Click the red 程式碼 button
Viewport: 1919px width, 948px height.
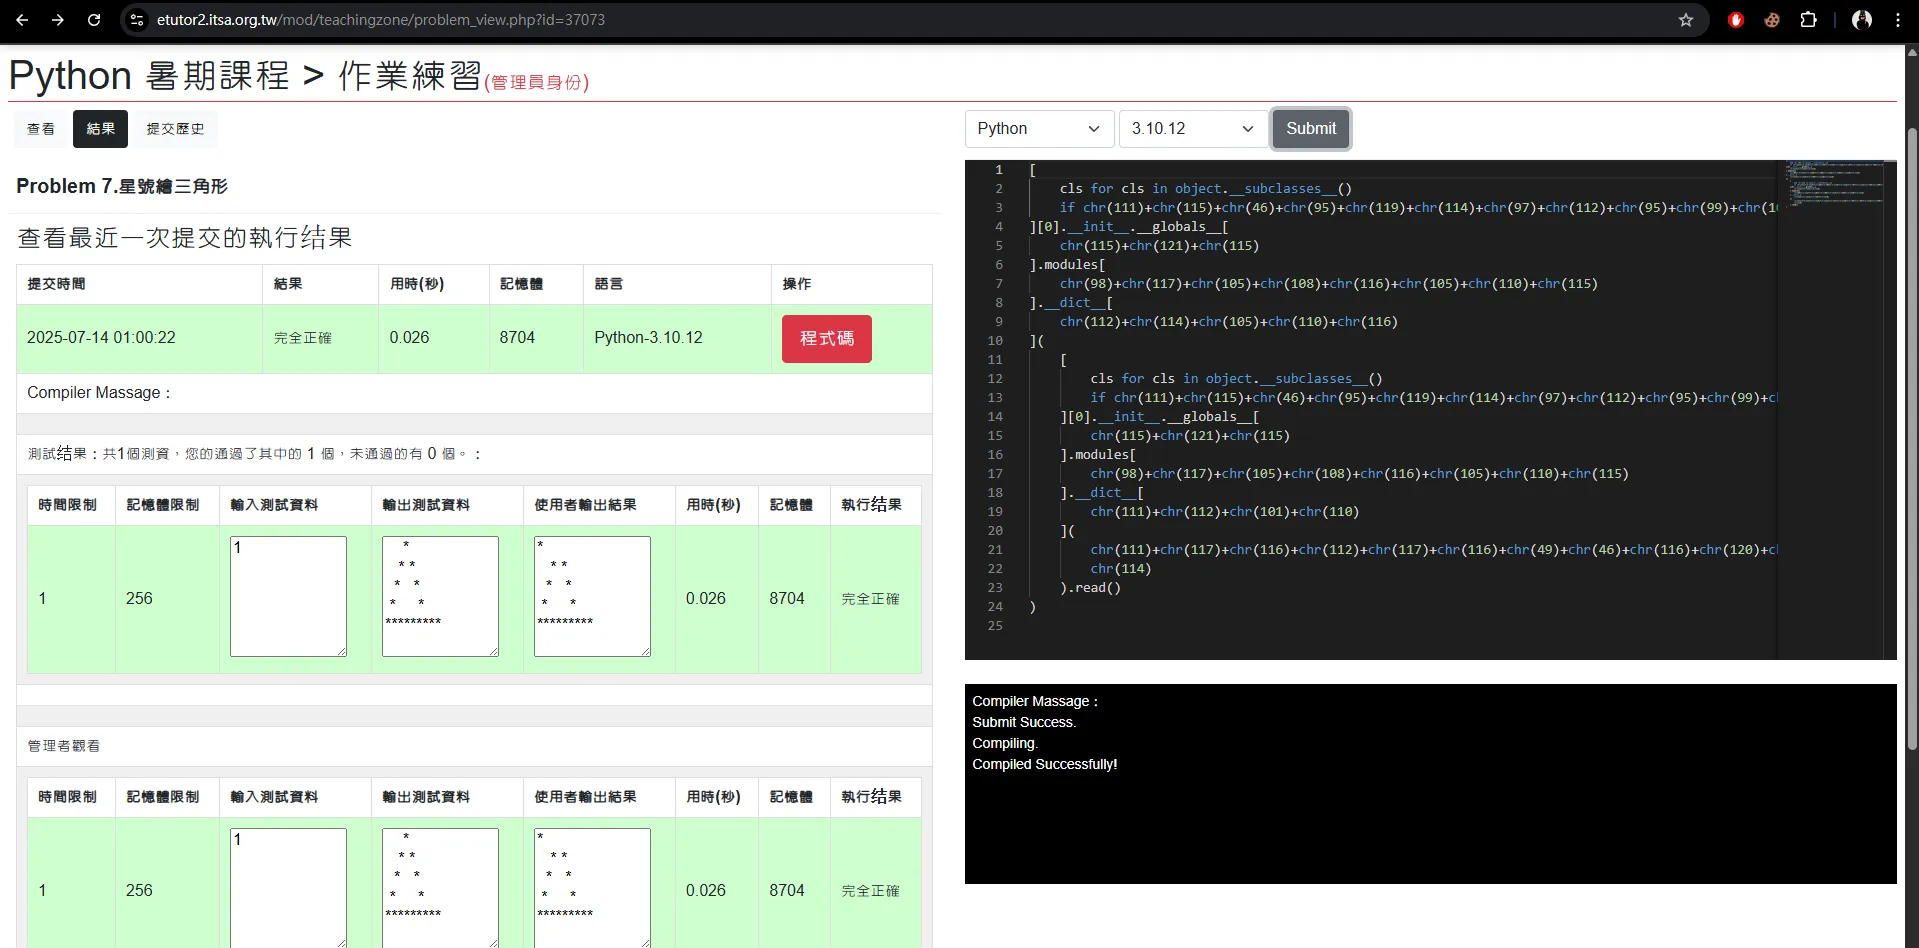tap(826, 339)
